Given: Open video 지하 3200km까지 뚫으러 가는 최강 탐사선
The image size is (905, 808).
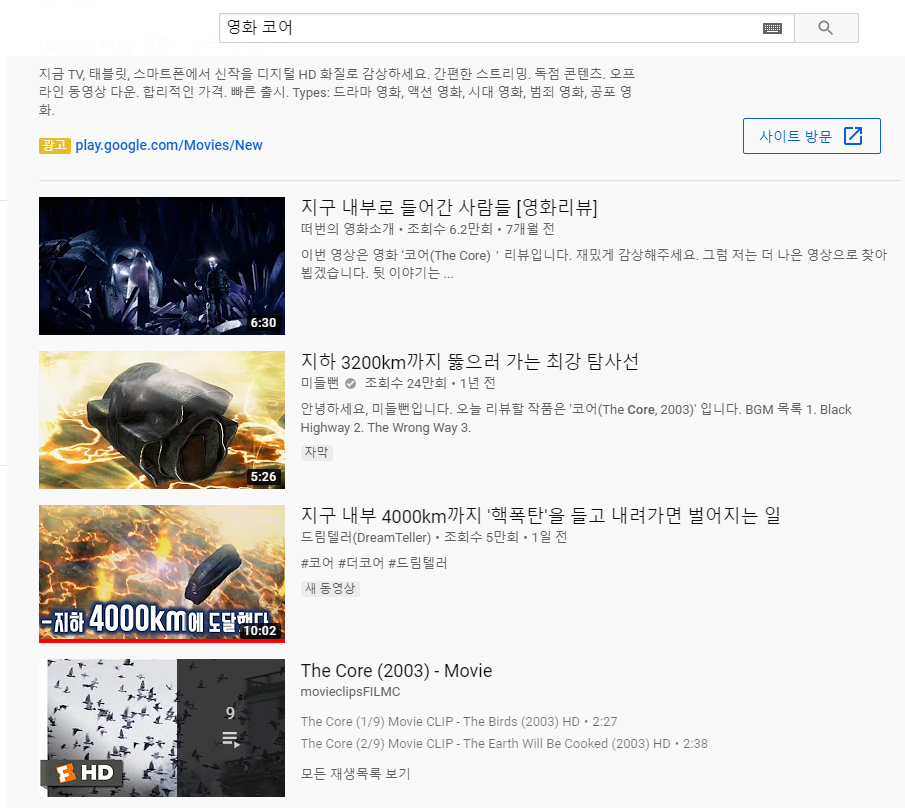Looking at the screenshot, I should click(x=470, y=362).
